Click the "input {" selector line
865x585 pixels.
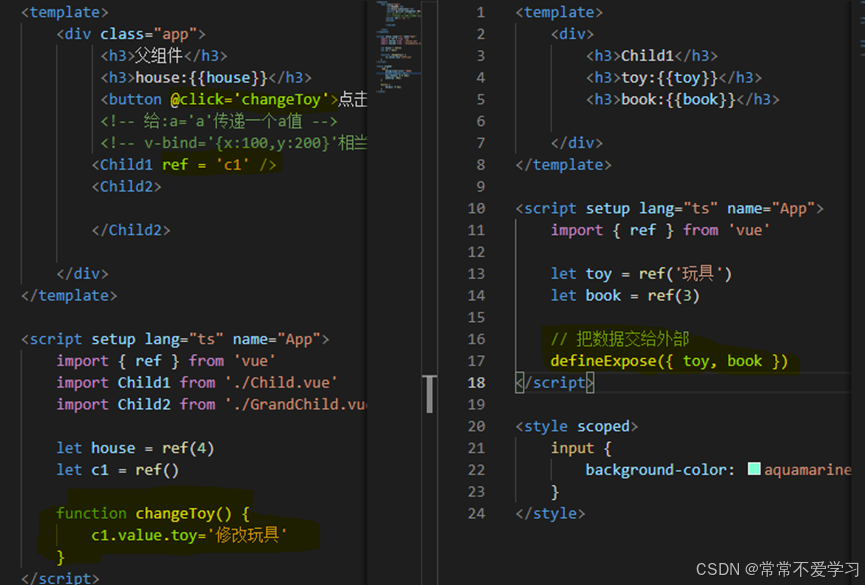581,448
